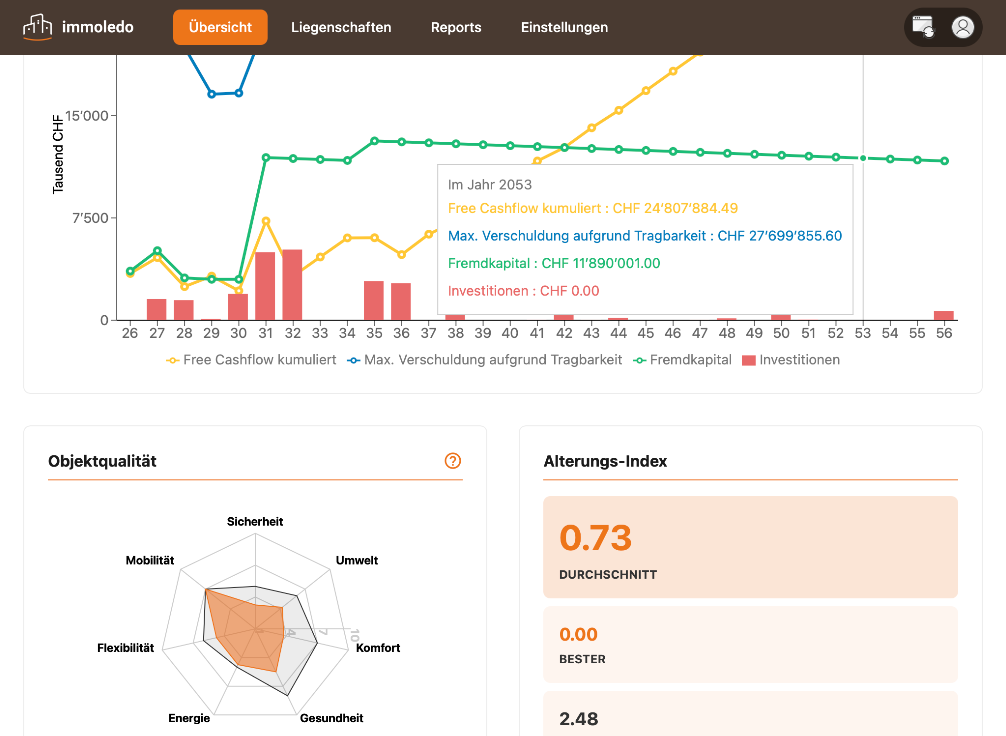
Task: Click the Fremdkapital data point at year 31
Action: [x=266, y=157]
